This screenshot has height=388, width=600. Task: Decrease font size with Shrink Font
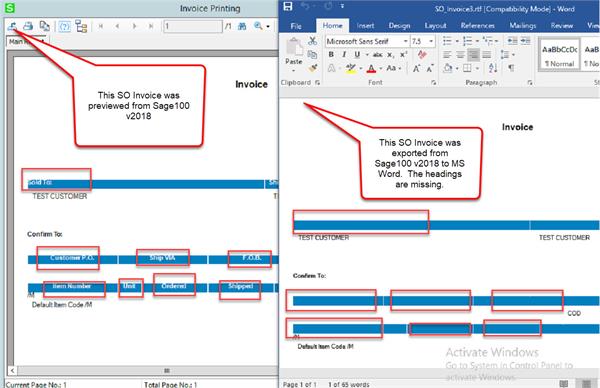pos(430,68)
